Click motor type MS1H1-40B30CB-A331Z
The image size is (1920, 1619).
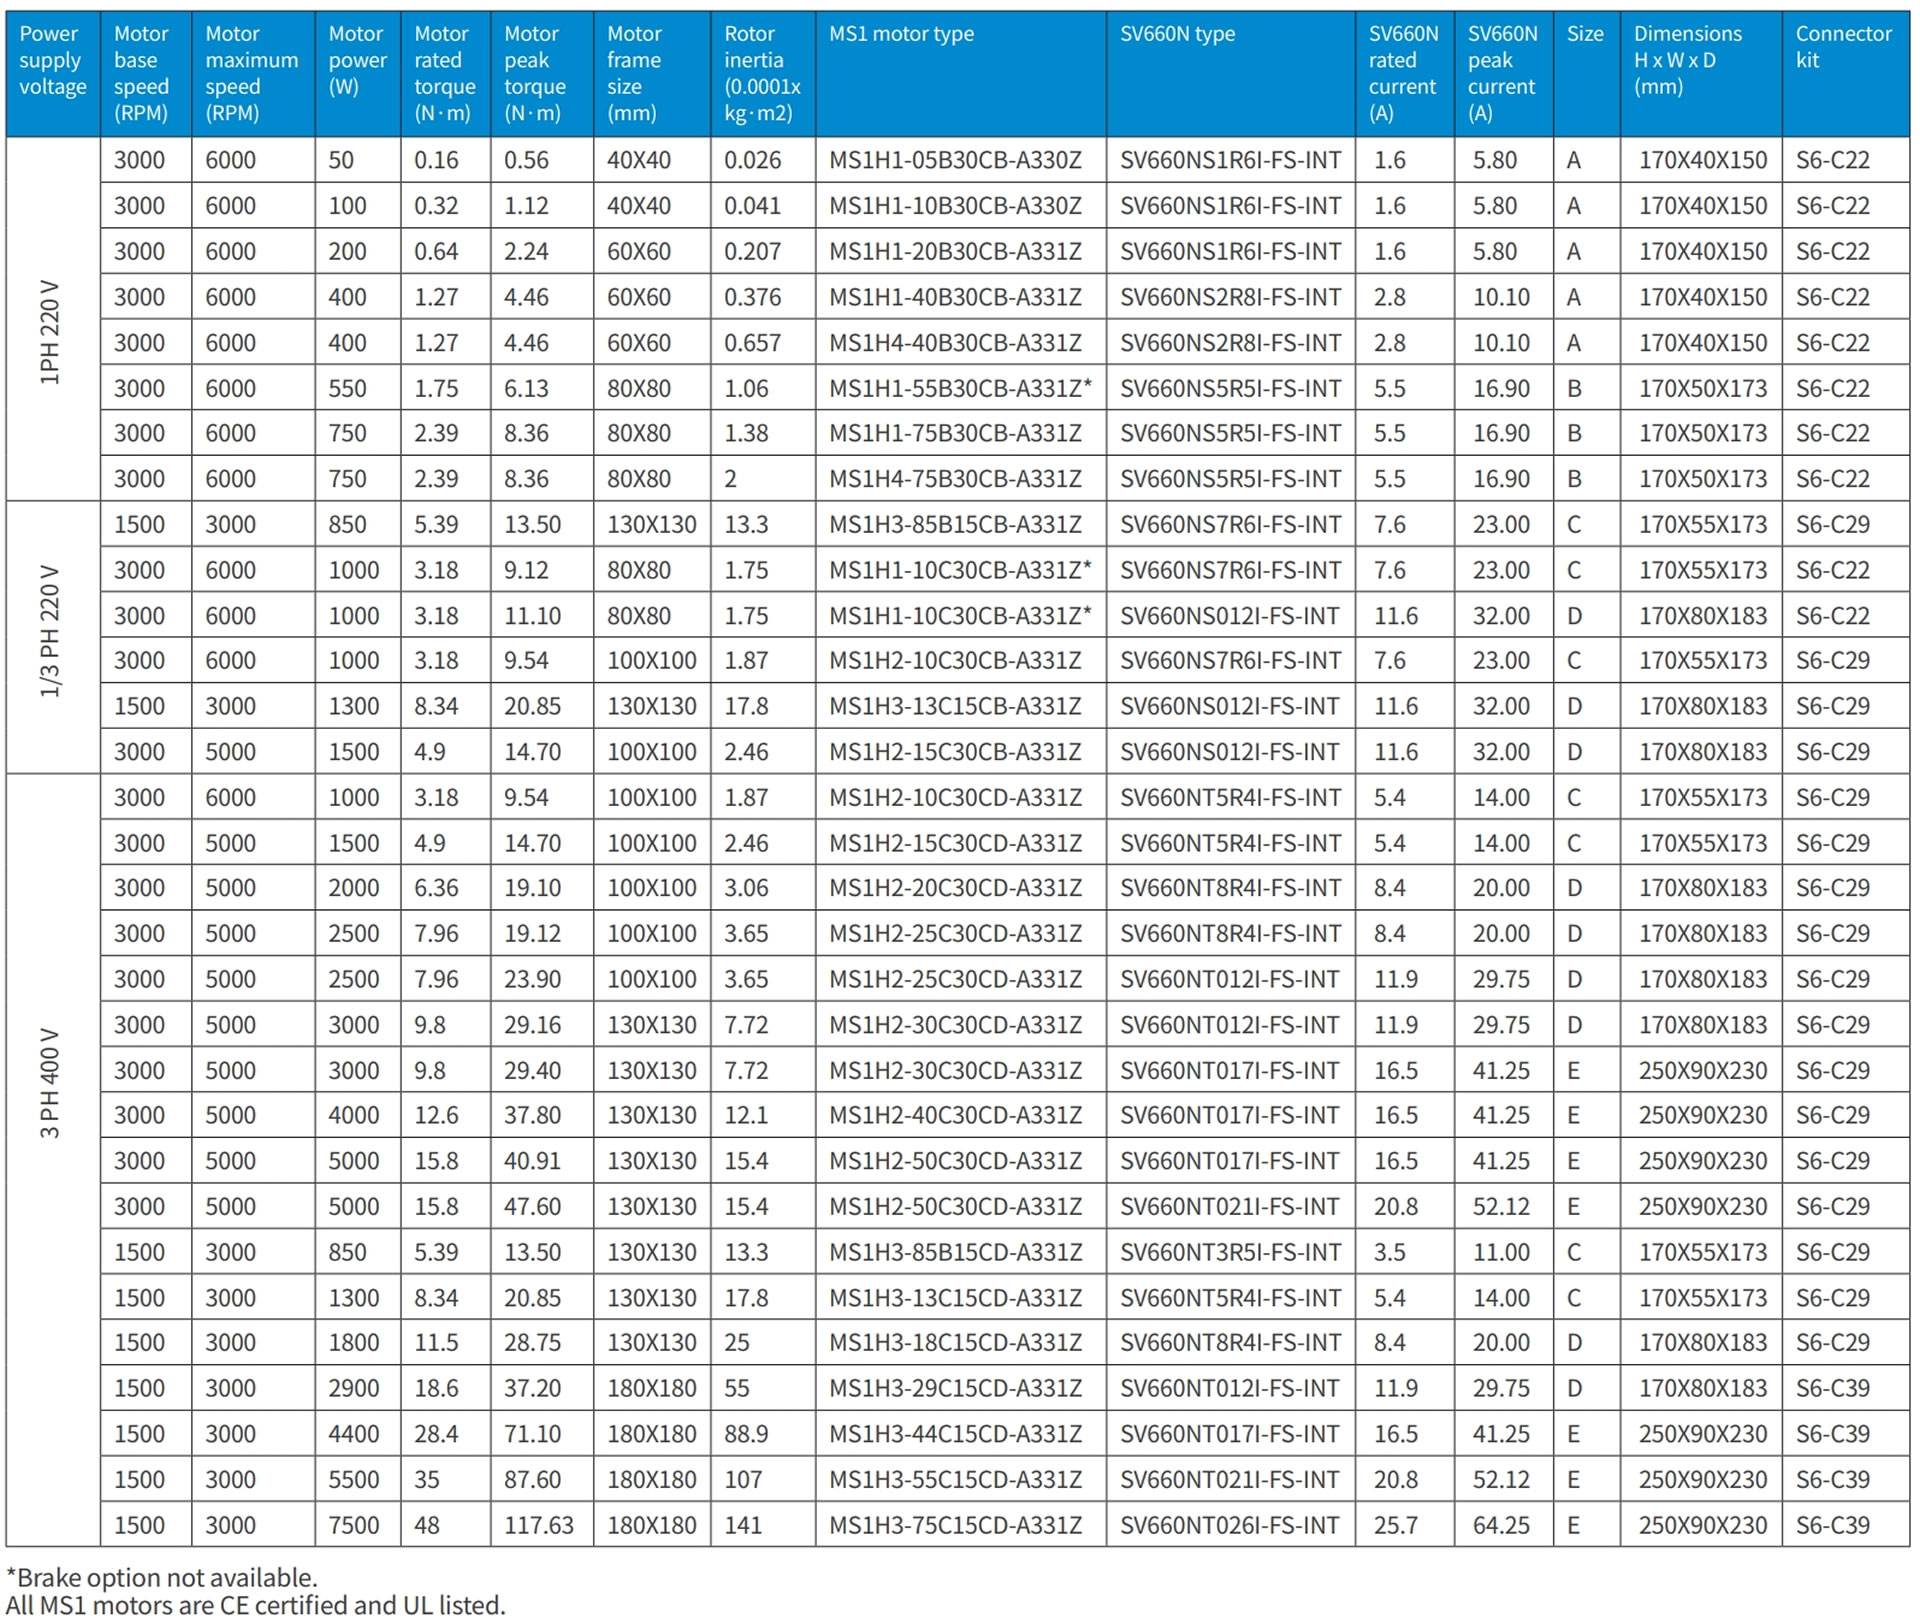[x=955, y=297]
